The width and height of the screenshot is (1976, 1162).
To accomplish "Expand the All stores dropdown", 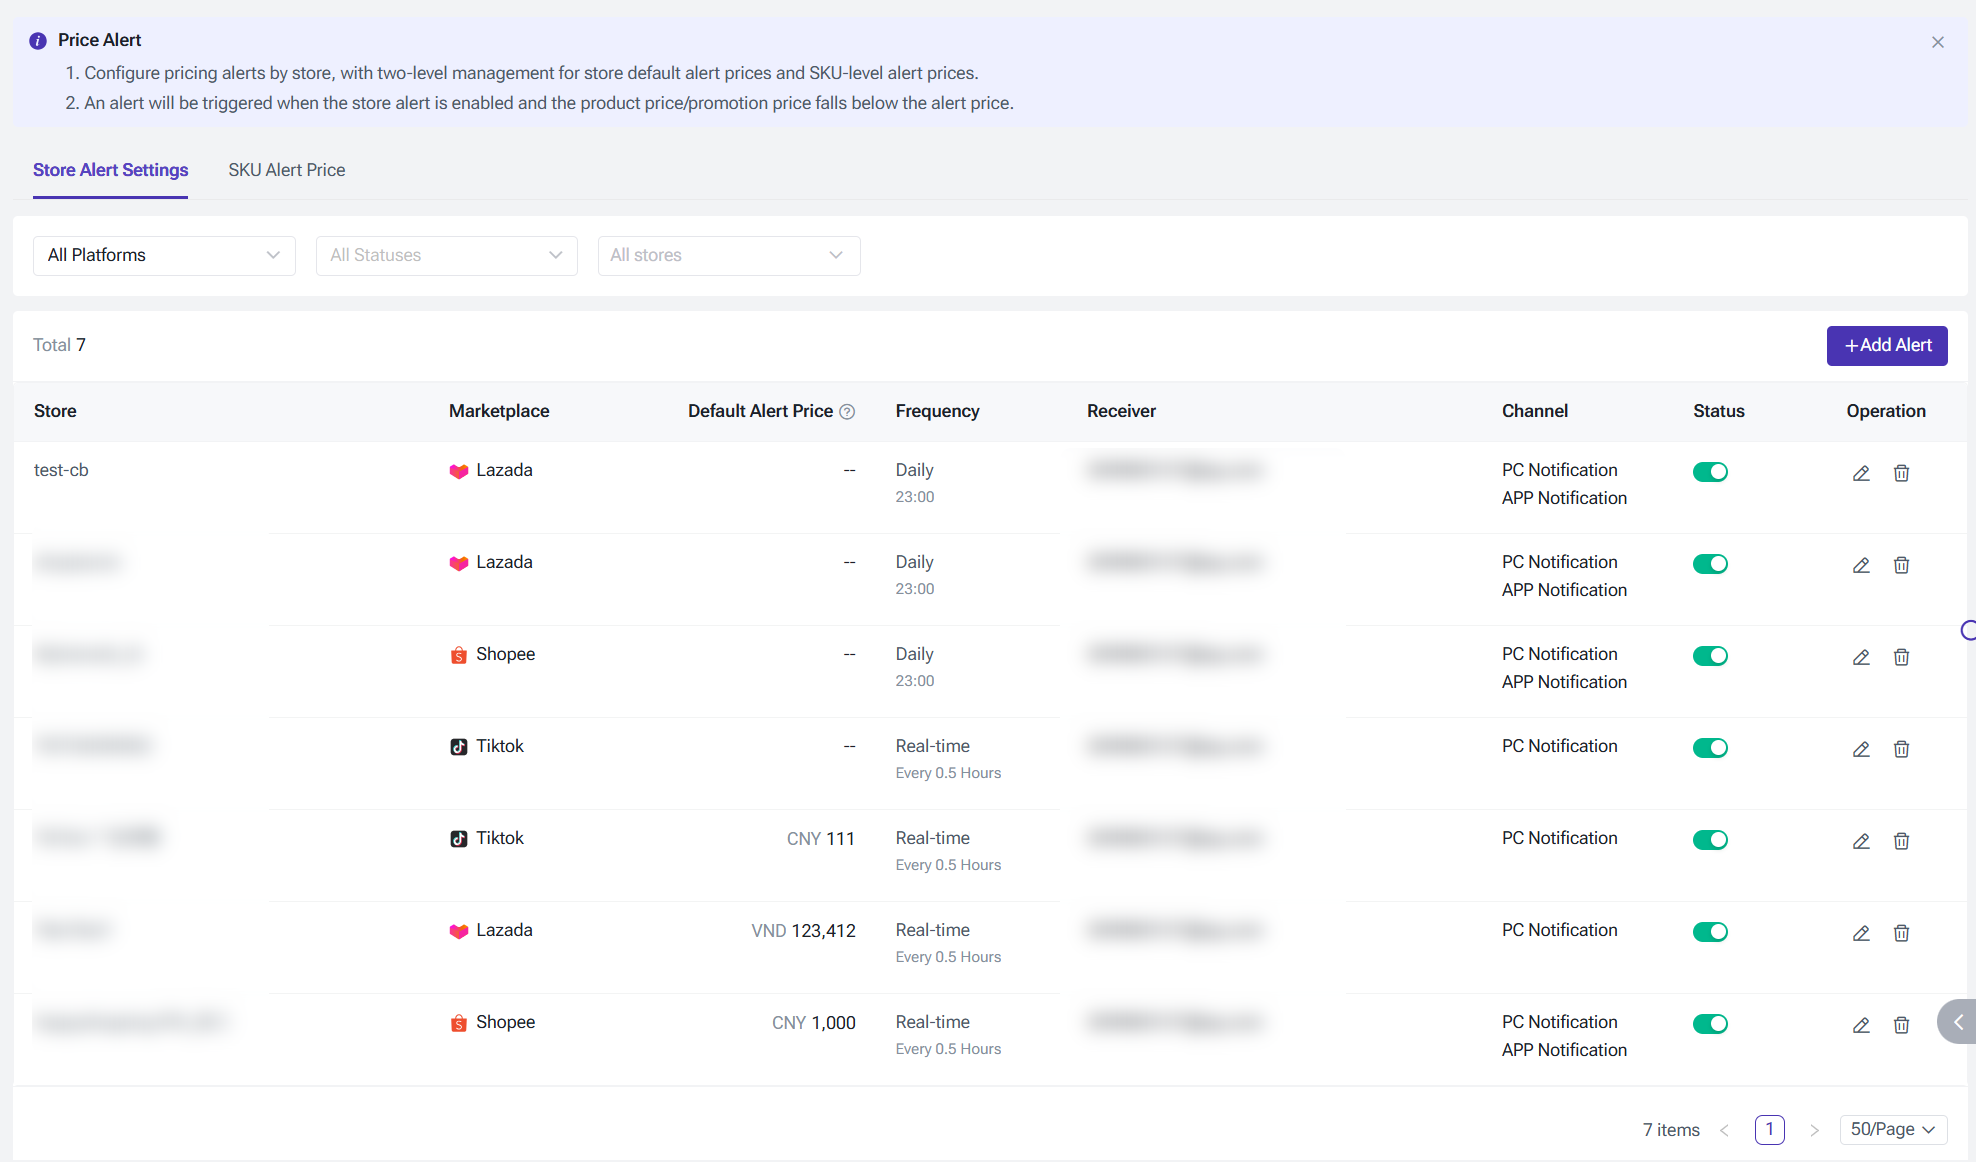I will pyautogui.click(x=729, y=255).
